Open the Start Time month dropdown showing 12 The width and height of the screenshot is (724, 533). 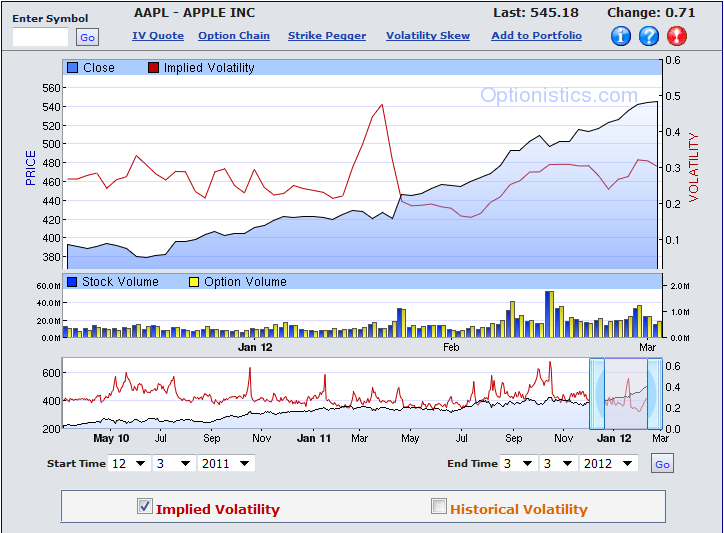[129, 463]
